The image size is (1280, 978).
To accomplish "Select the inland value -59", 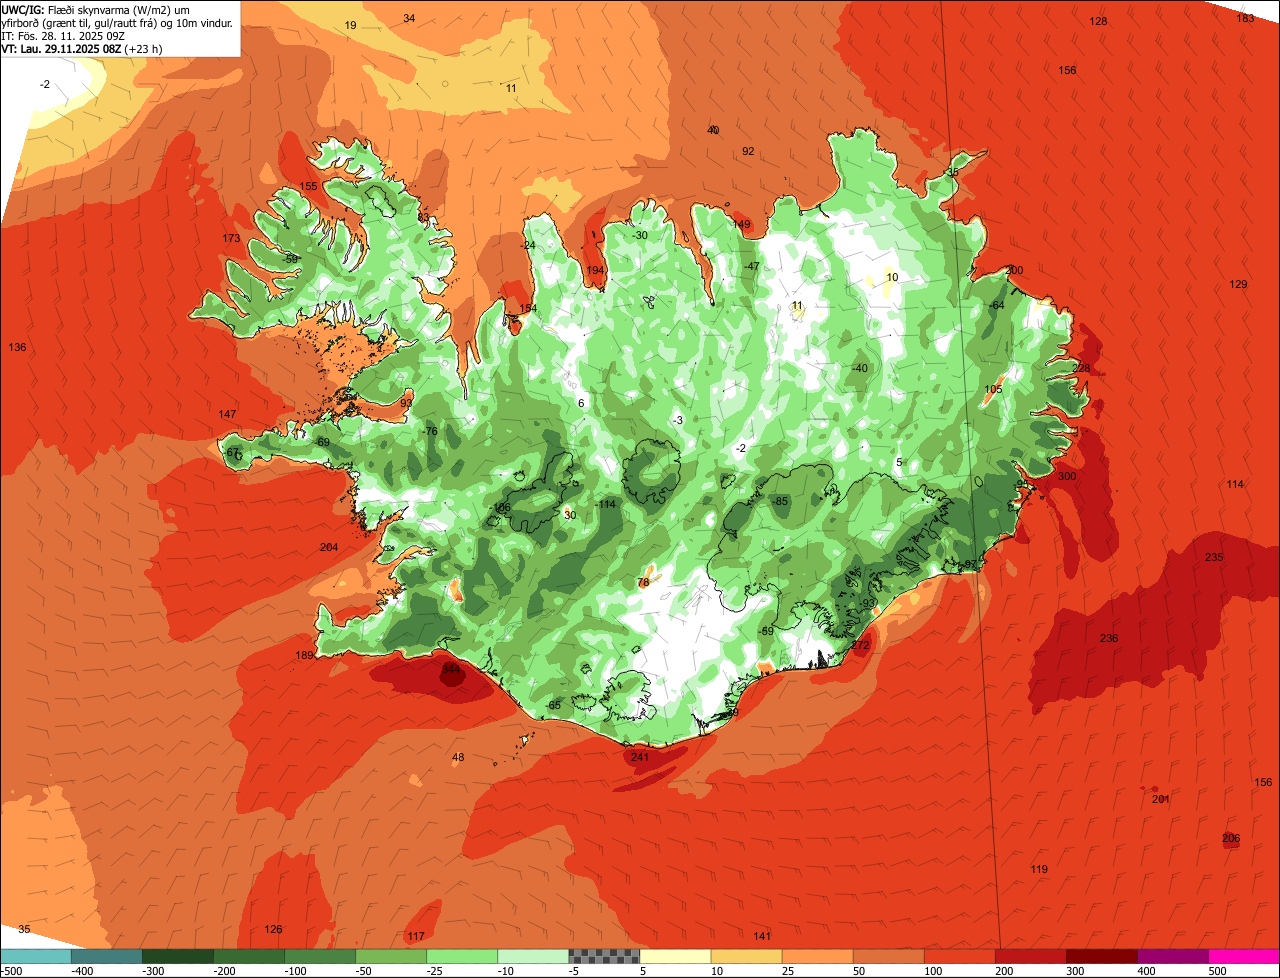I will [767, 631].
